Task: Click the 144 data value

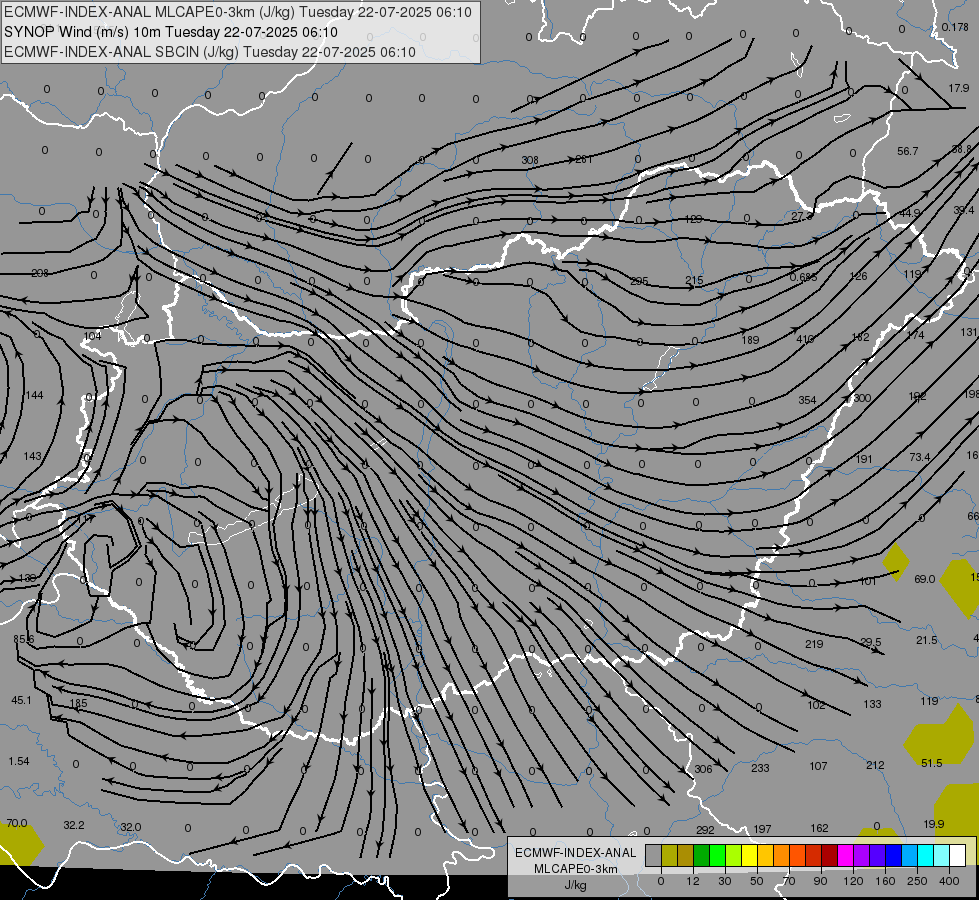Action: pos(34,395)
